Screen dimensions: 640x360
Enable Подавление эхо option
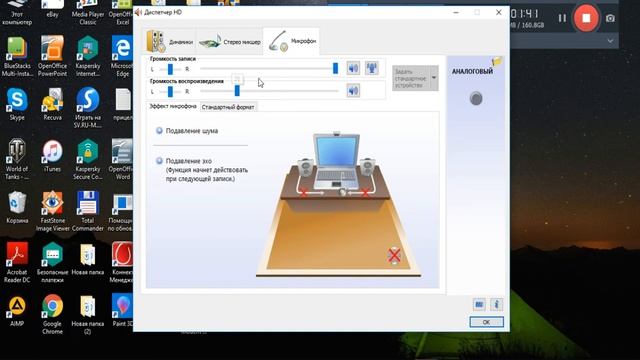coord(159,161)
